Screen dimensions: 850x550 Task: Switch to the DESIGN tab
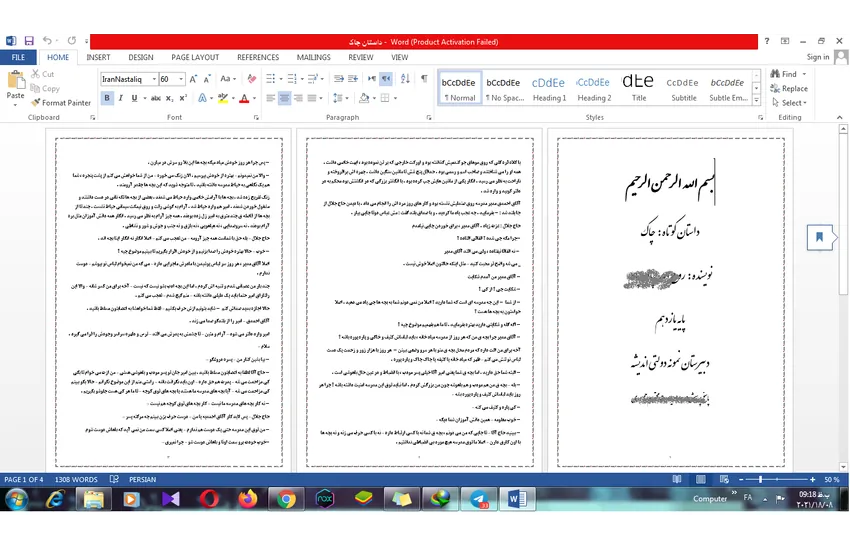pos(141,57)
